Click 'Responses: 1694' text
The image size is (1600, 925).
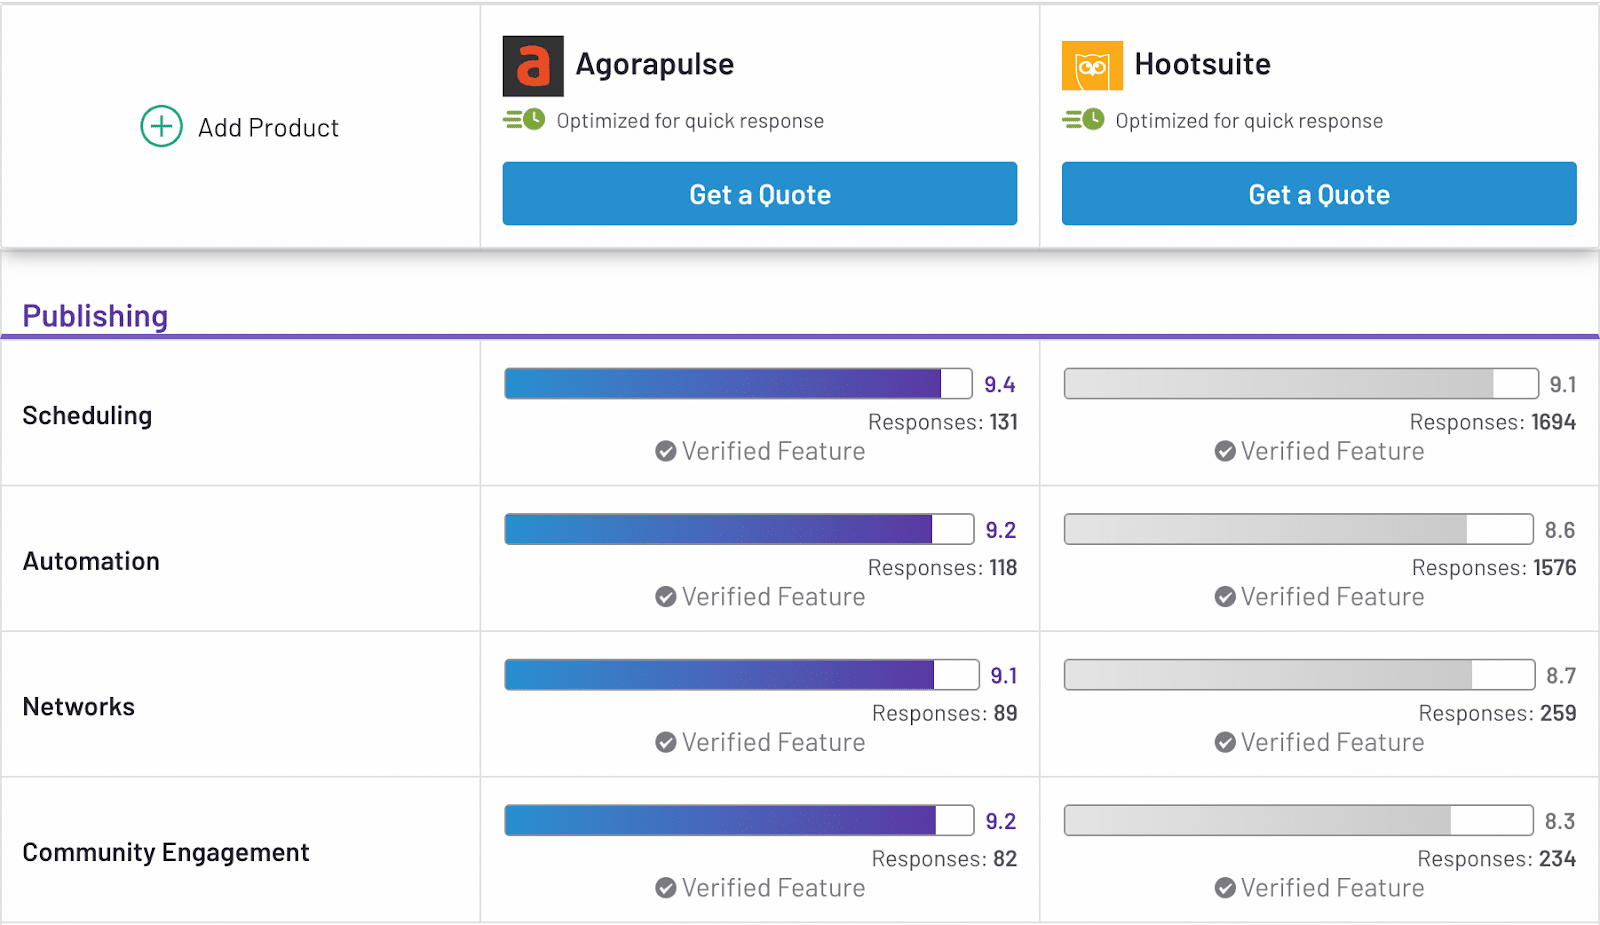[x=1493, y=422]
